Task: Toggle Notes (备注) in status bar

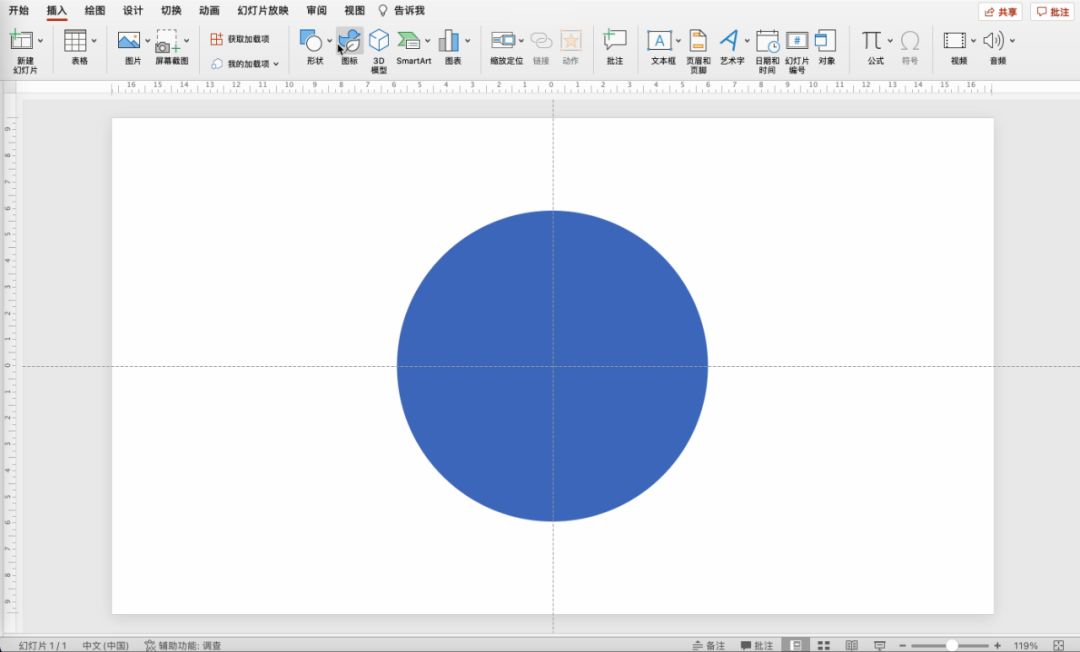Action: (709, 645)
